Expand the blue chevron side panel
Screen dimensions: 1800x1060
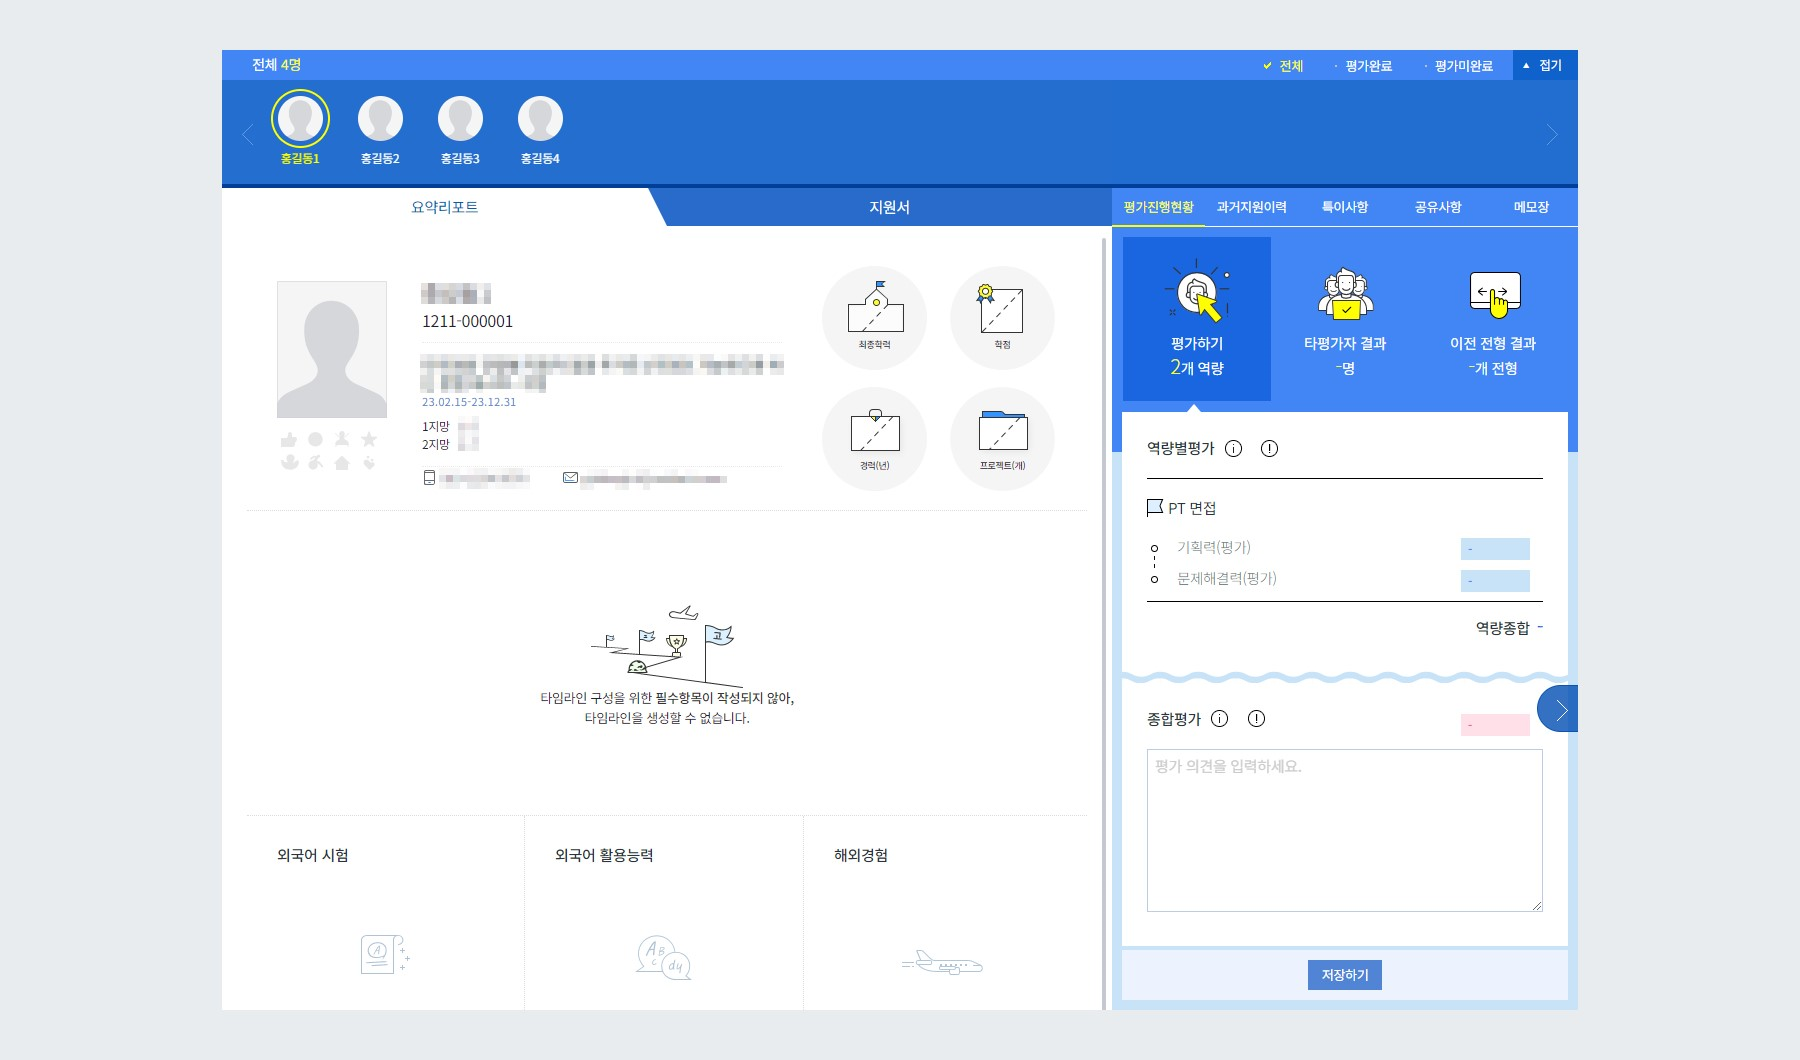tap(1559, 709)
